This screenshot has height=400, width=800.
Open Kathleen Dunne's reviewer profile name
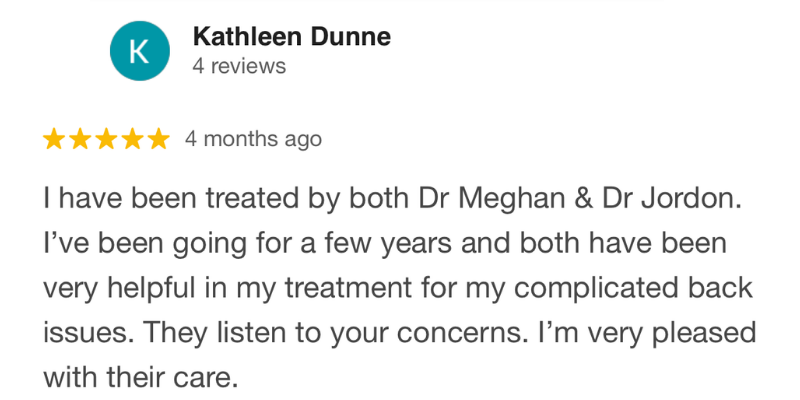click(290, 37)
